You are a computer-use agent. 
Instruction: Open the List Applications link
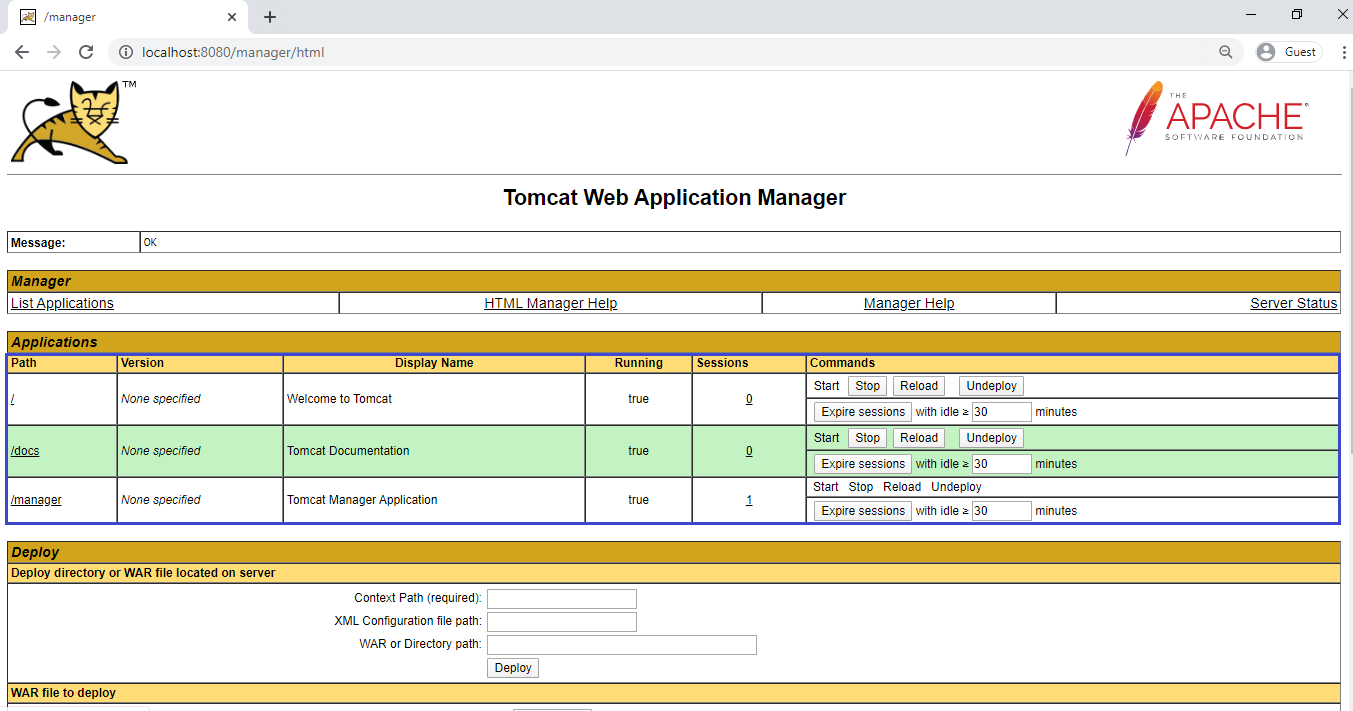62,303
